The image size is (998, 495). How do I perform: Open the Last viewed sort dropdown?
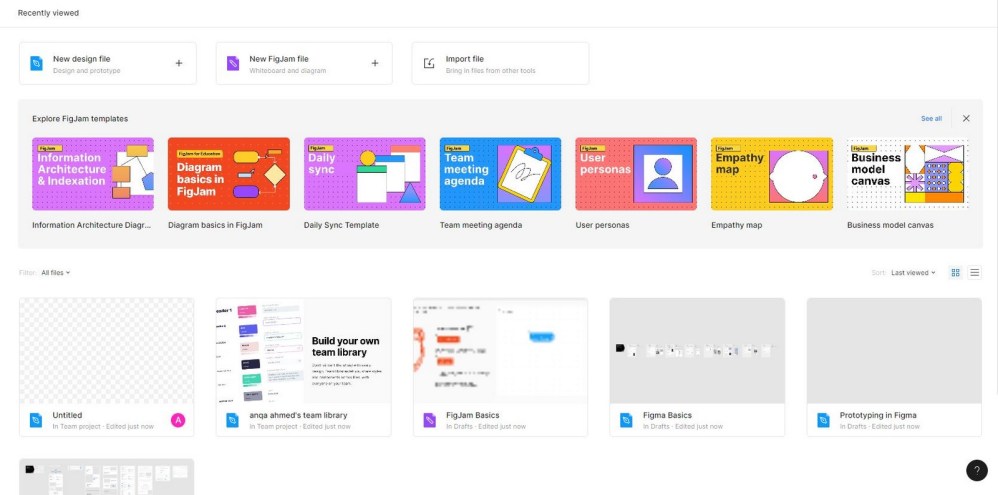coord(913,272)
